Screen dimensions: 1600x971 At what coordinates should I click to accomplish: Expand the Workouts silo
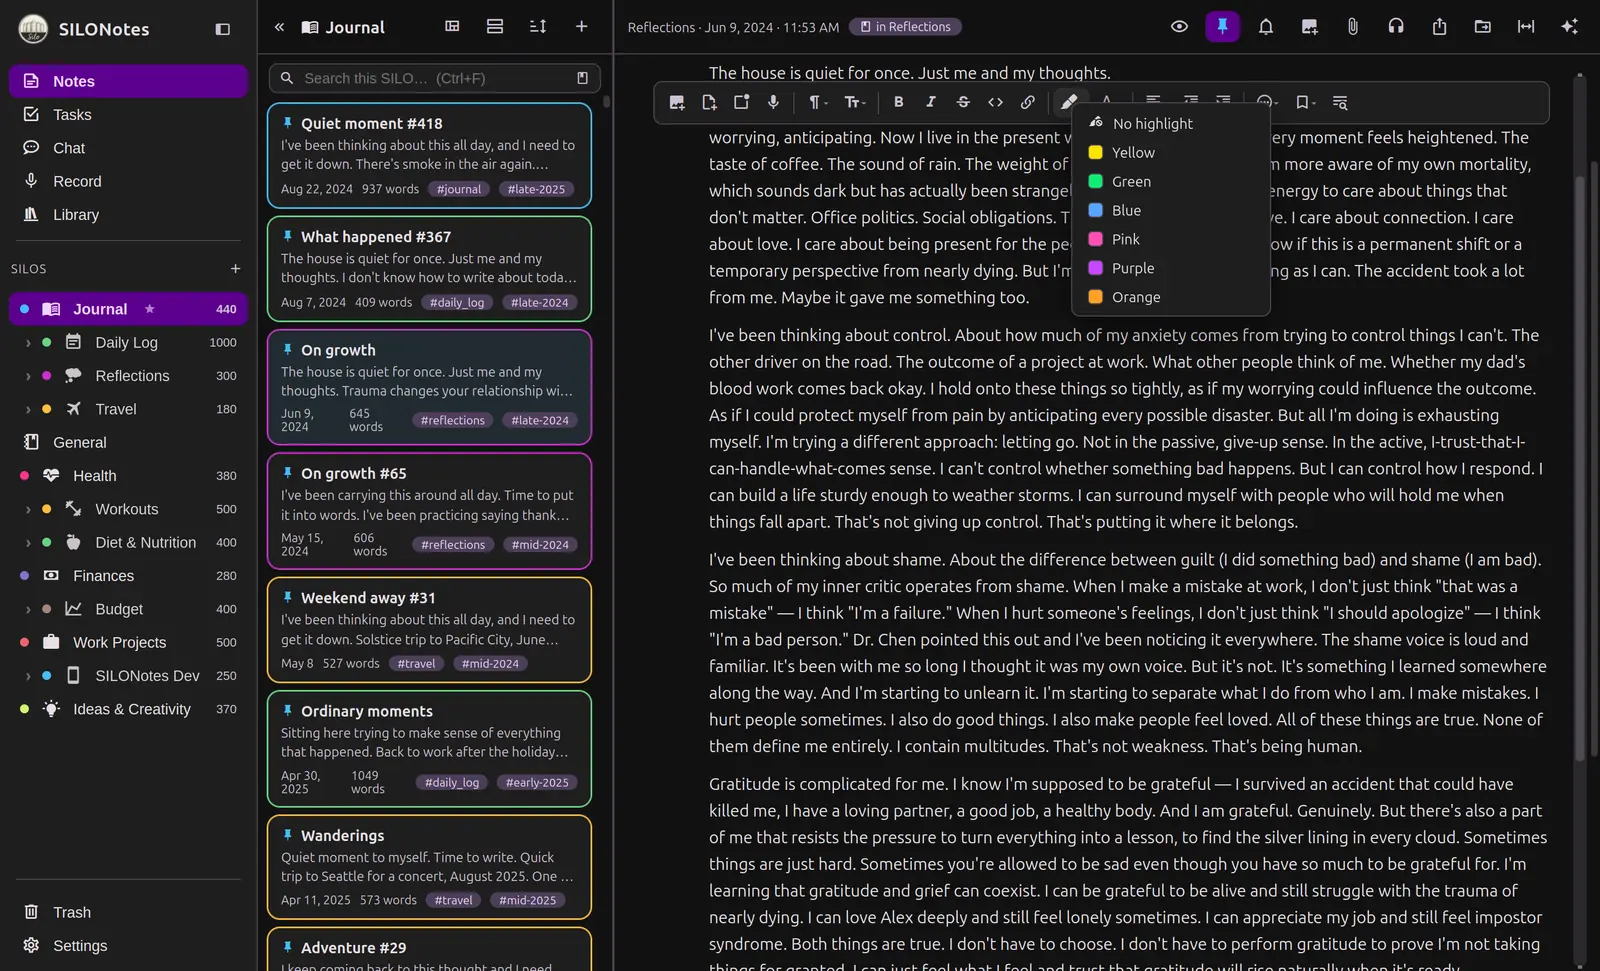[x=28, y=509]
